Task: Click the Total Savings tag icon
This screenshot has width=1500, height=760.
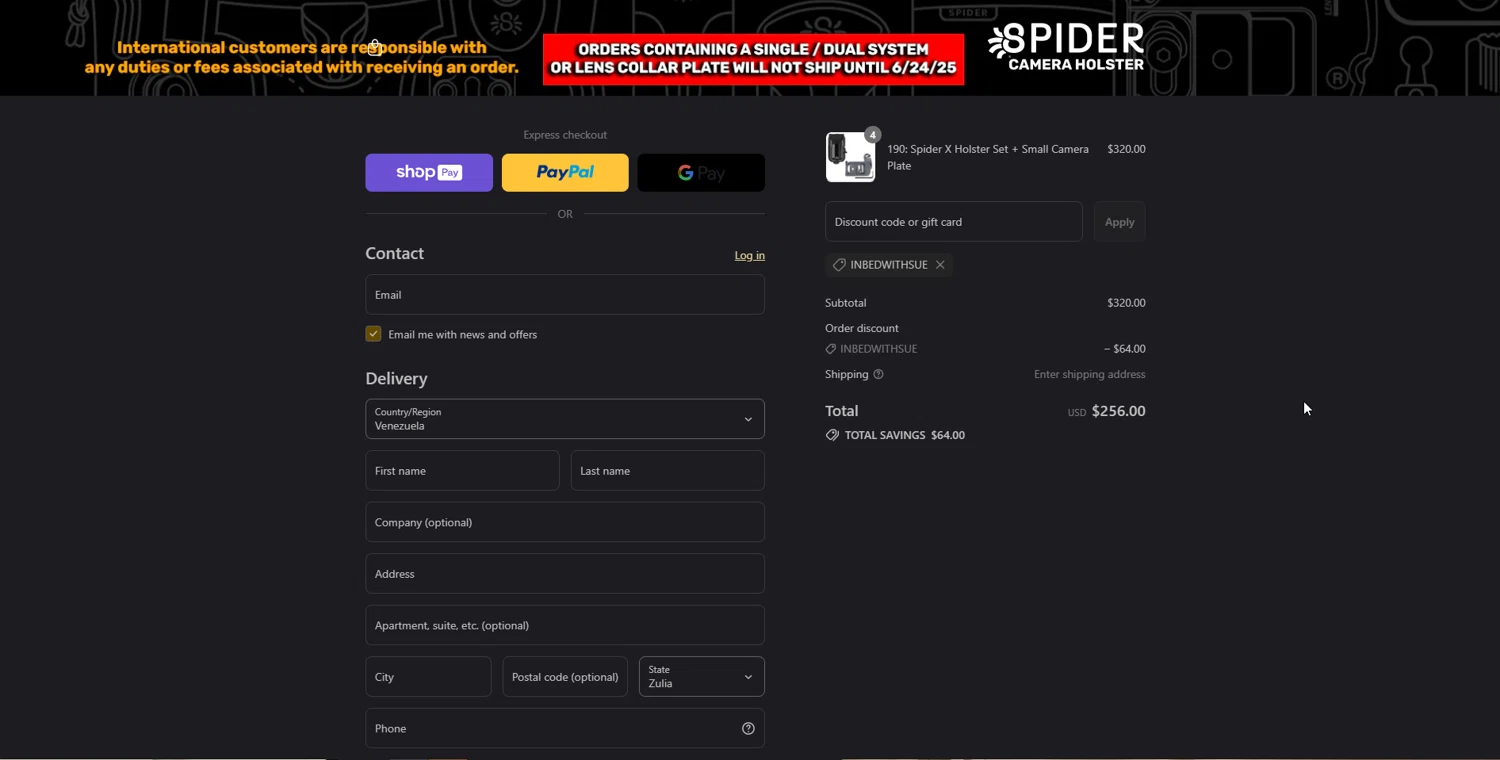Action: pyautogui.click(x=832, y=435)
